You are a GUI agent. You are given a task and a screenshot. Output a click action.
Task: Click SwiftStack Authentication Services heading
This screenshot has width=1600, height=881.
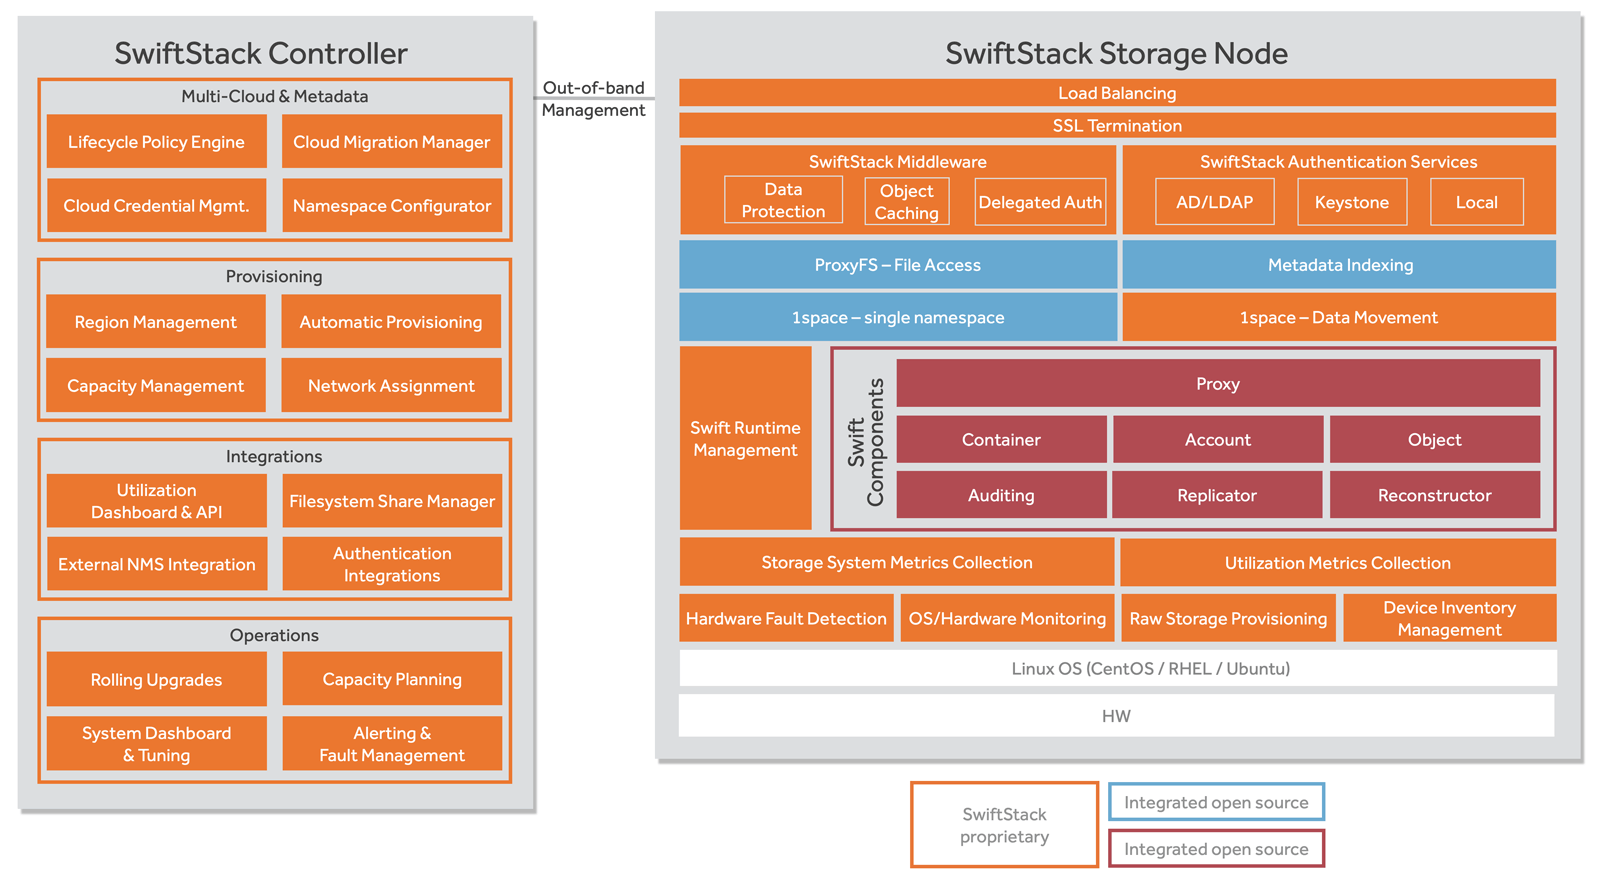click(1338, 161)
